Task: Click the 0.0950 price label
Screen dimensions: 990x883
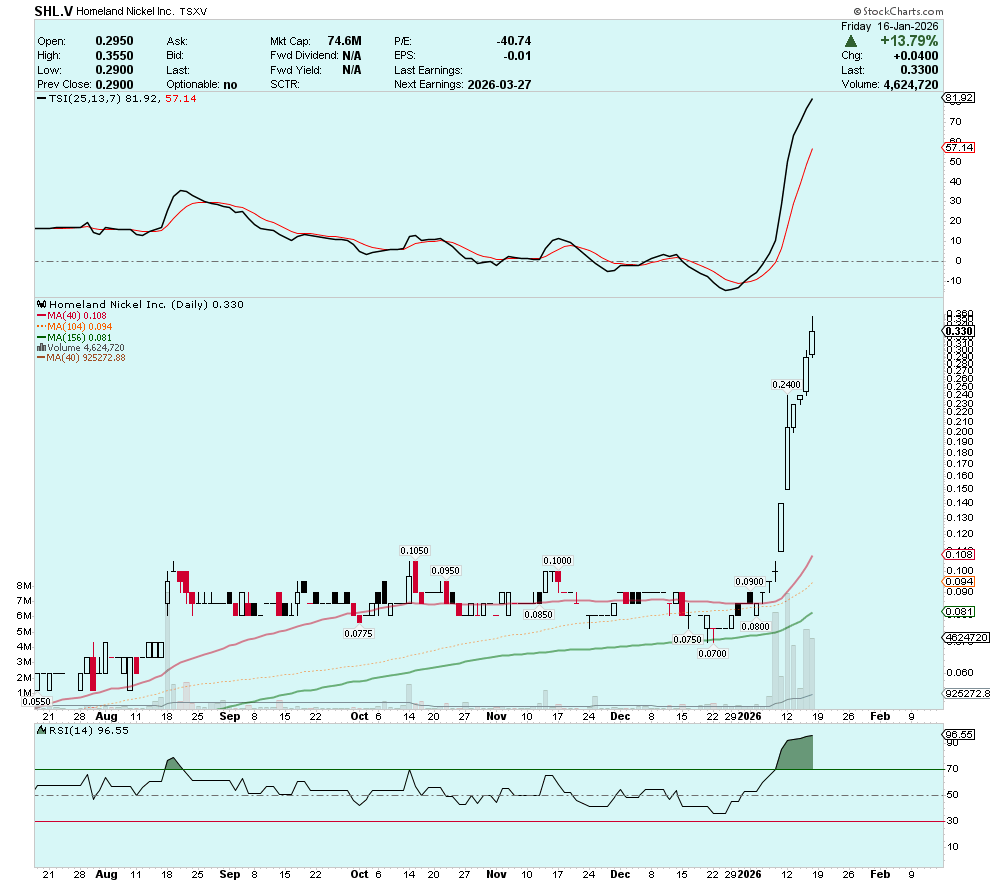Action: (445, 571)
